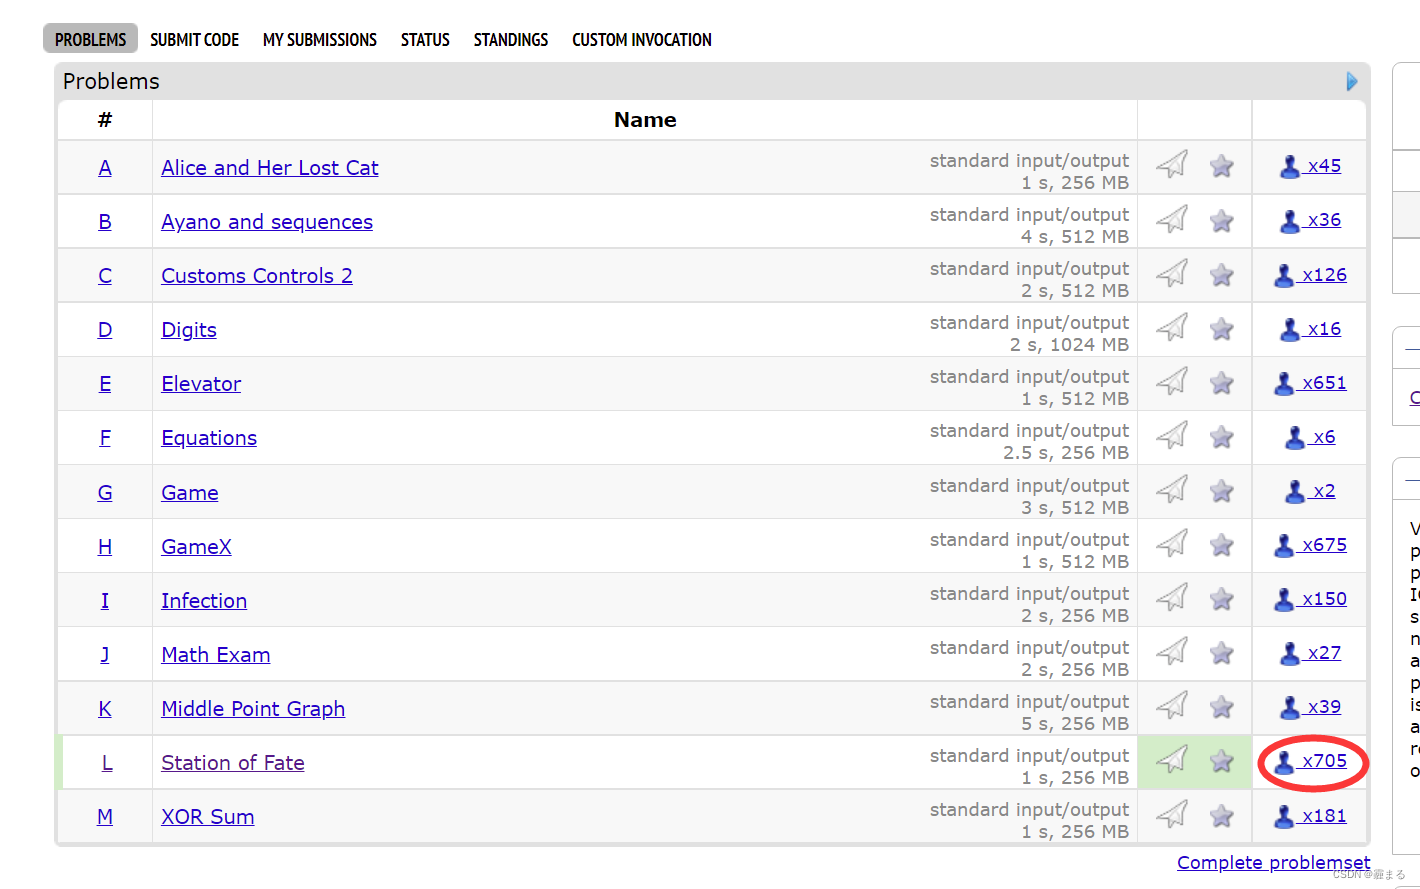1420x889 pixels.
Task: Click submit paper-plane icon for Digits
Action: click(x=1172, y=327)
